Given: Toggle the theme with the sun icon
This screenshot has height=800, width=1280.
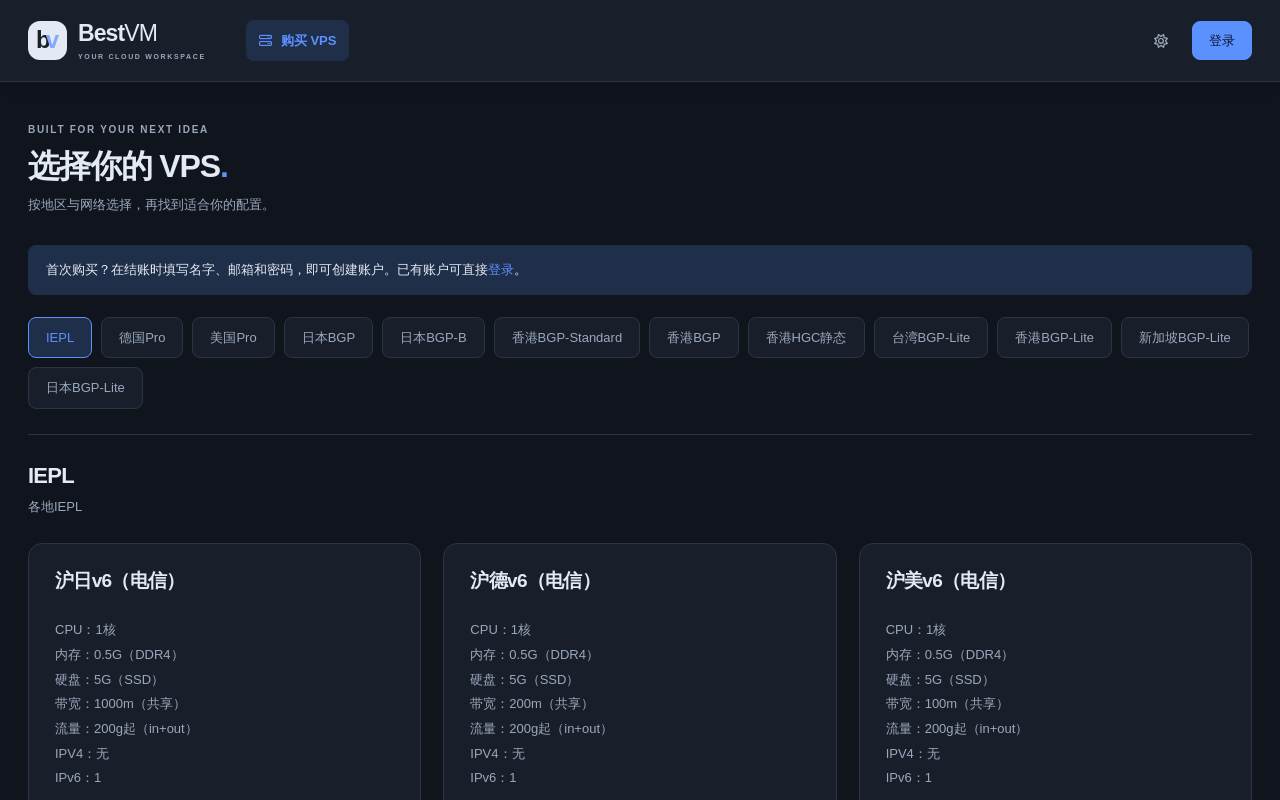Looking at the screenshot, I should click(1161, 41).
